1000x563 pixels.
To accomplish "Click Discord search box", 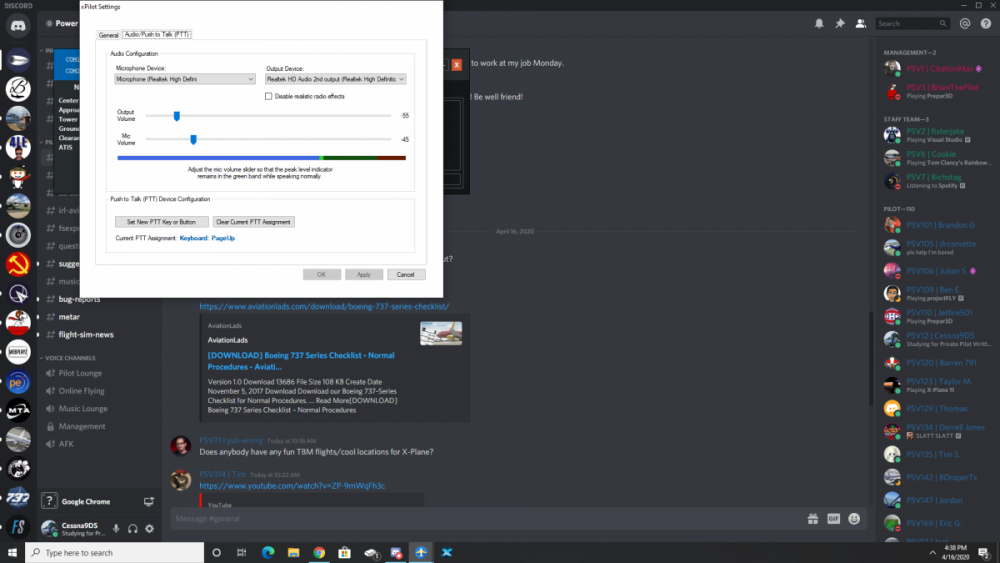I will [x=912, y=24].
